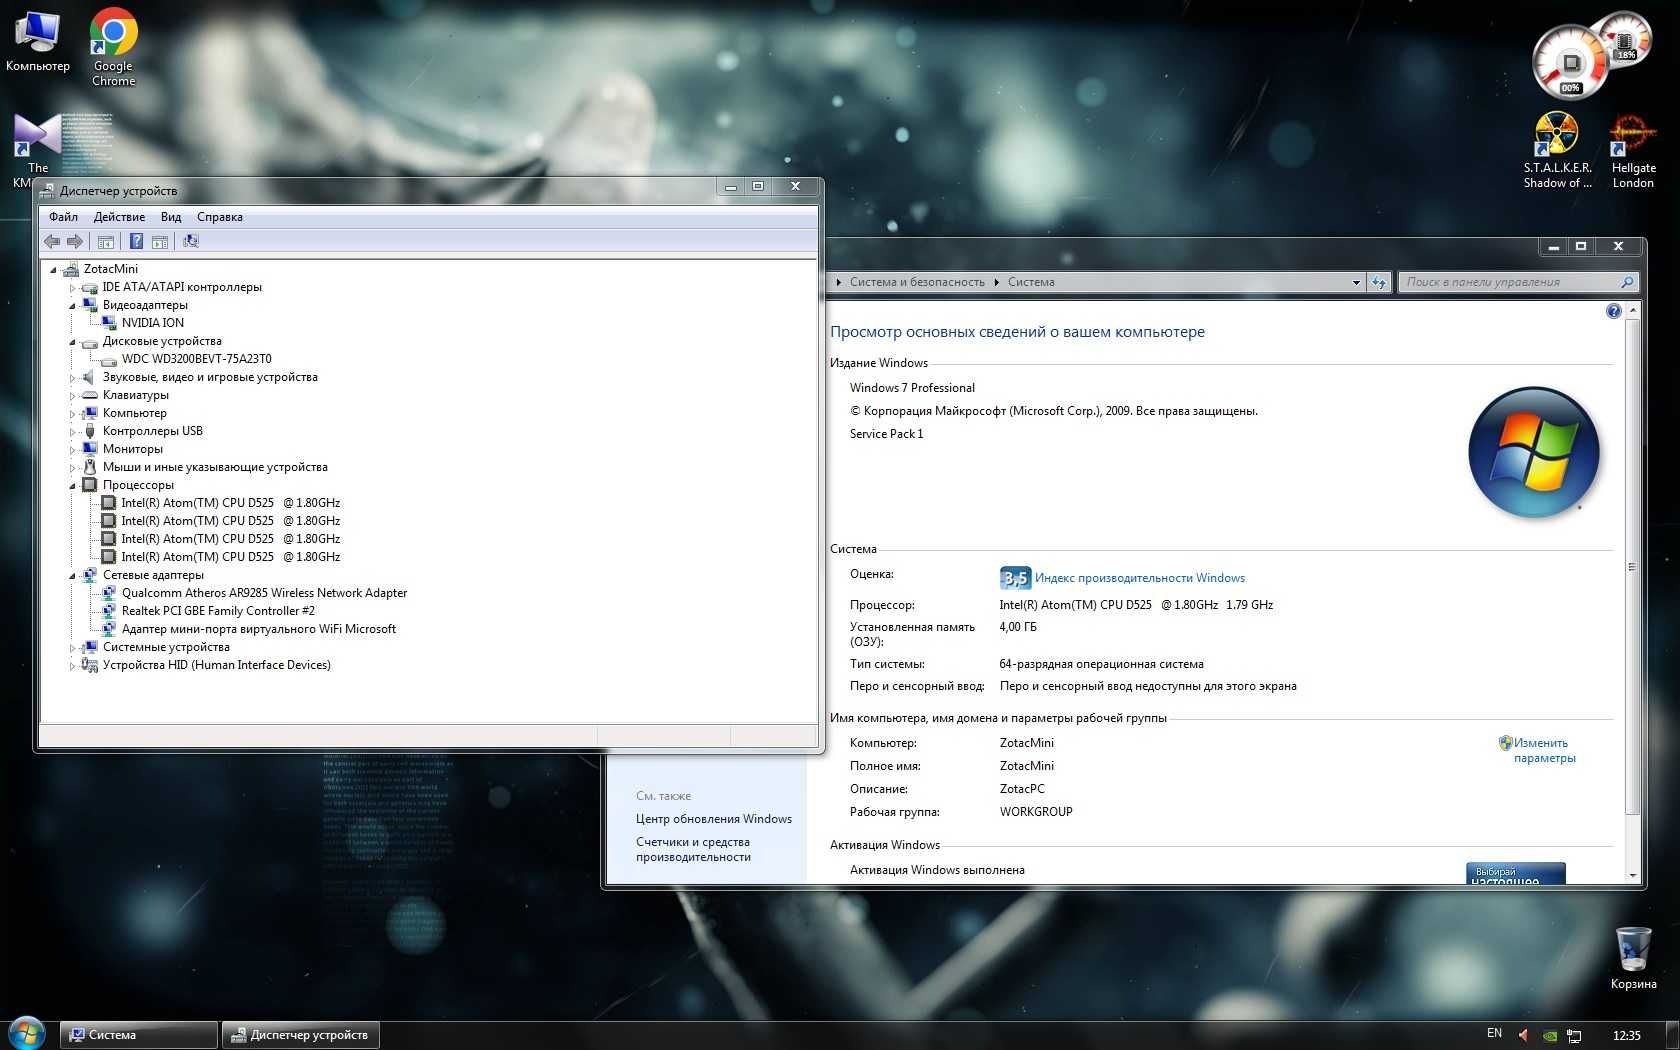The width and height of the screenshot is (1680, 1050).
Task: Collapse the Процессоры node
Action: 72,486
